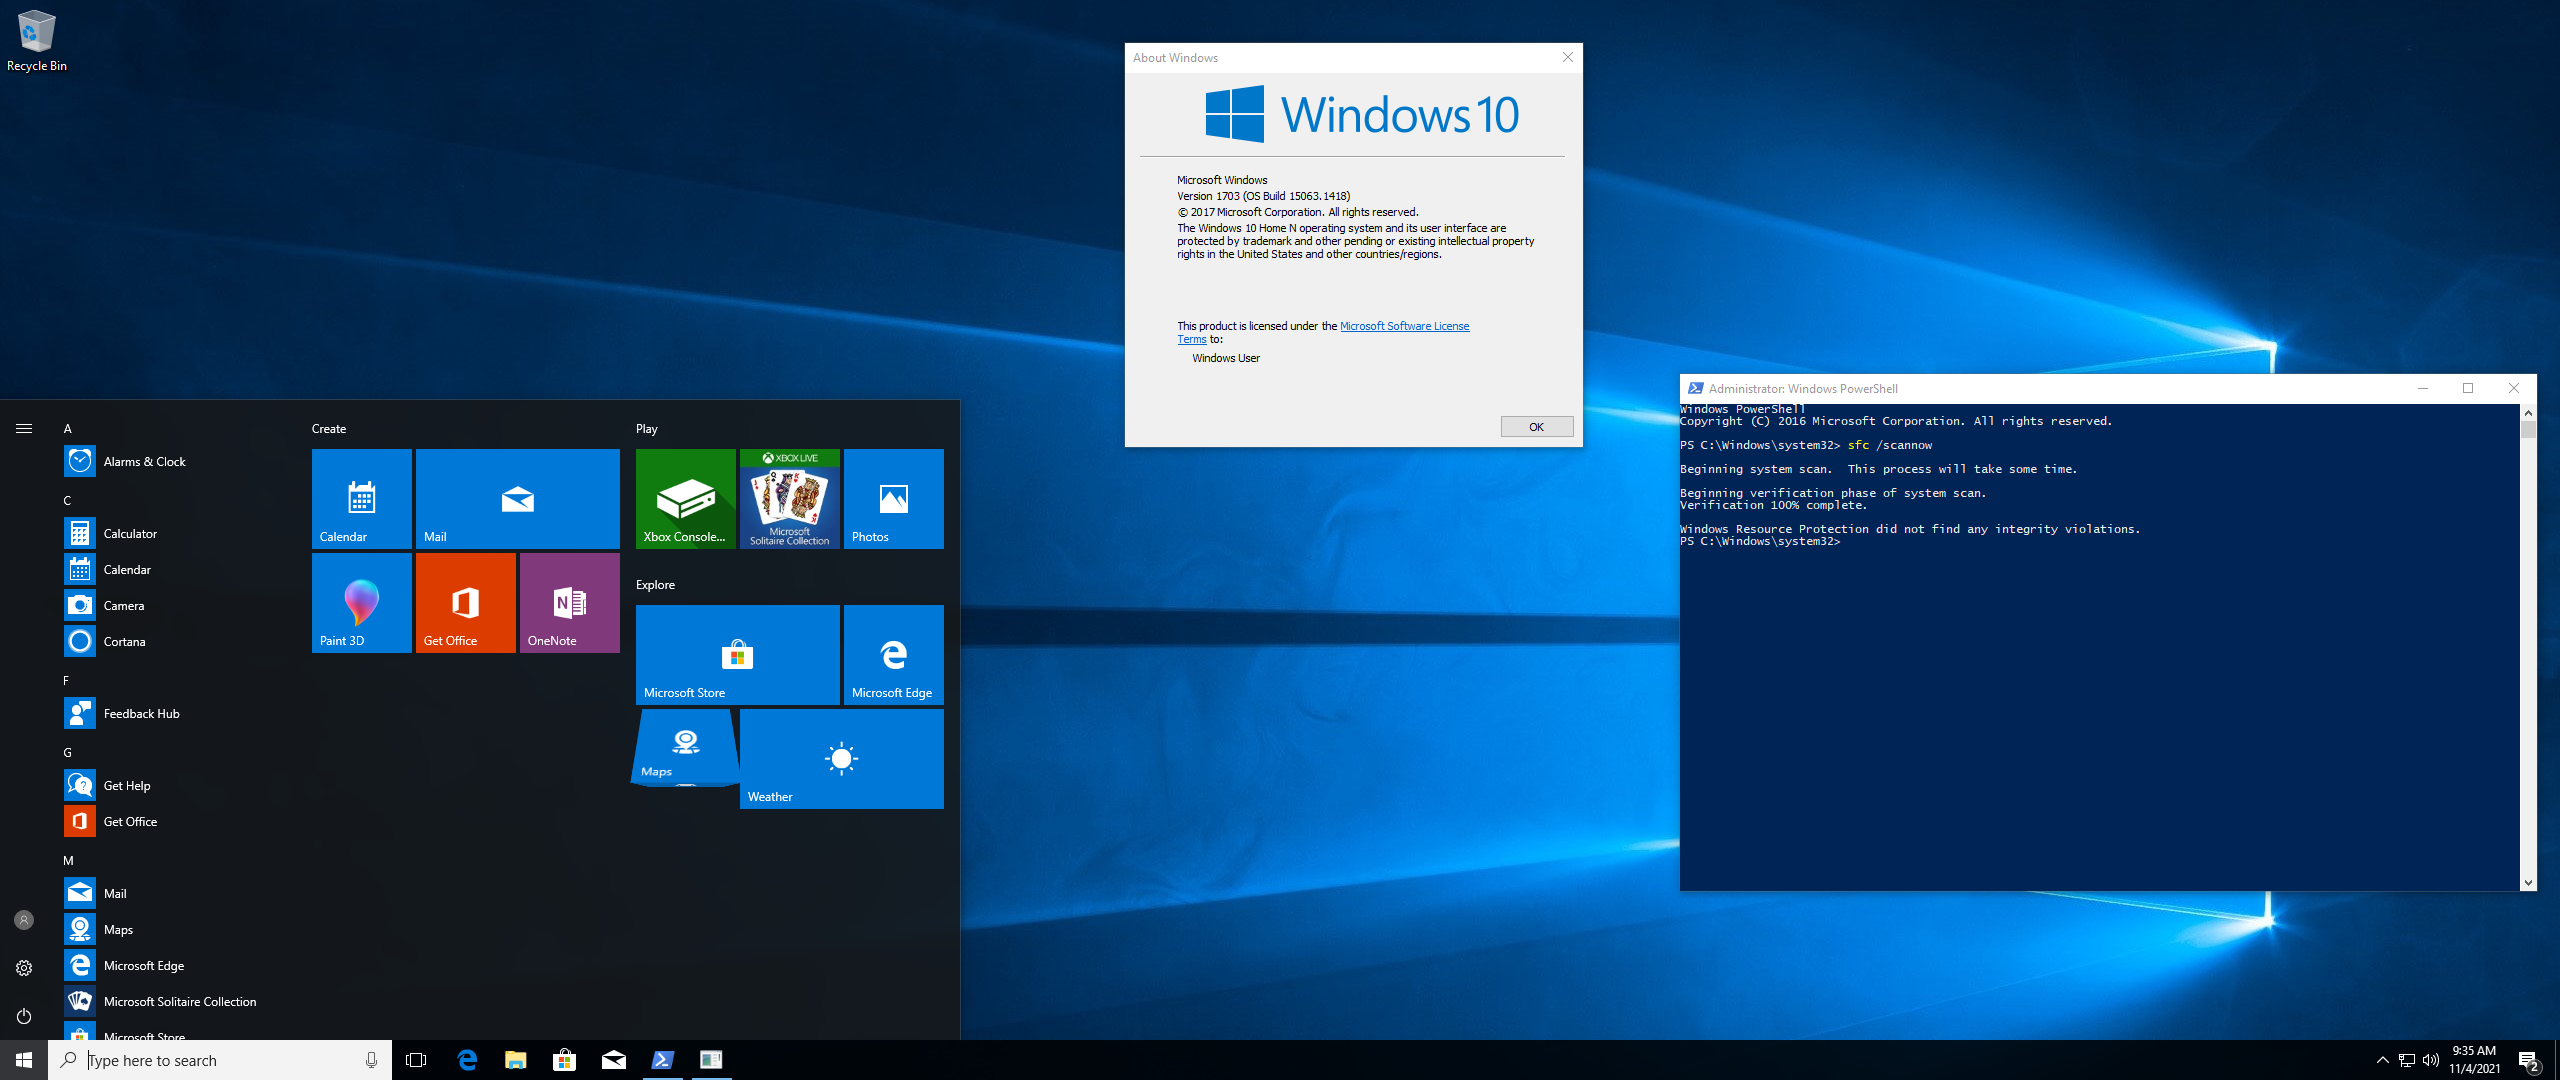The height and width of the screenshot is (1080, 2560).
Task: Click the Explore tile group title
Action: (656, 585)
